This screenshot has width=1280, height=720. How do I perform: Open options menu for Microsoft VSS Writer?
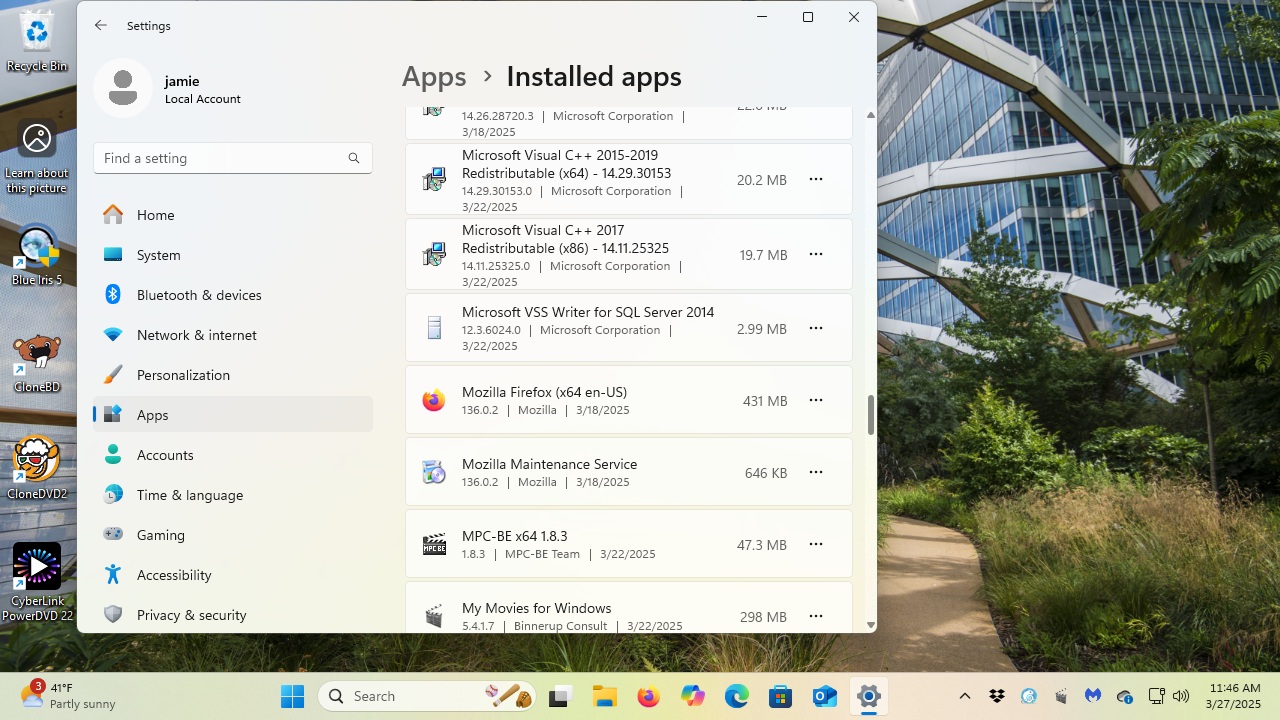click(816, 328)
